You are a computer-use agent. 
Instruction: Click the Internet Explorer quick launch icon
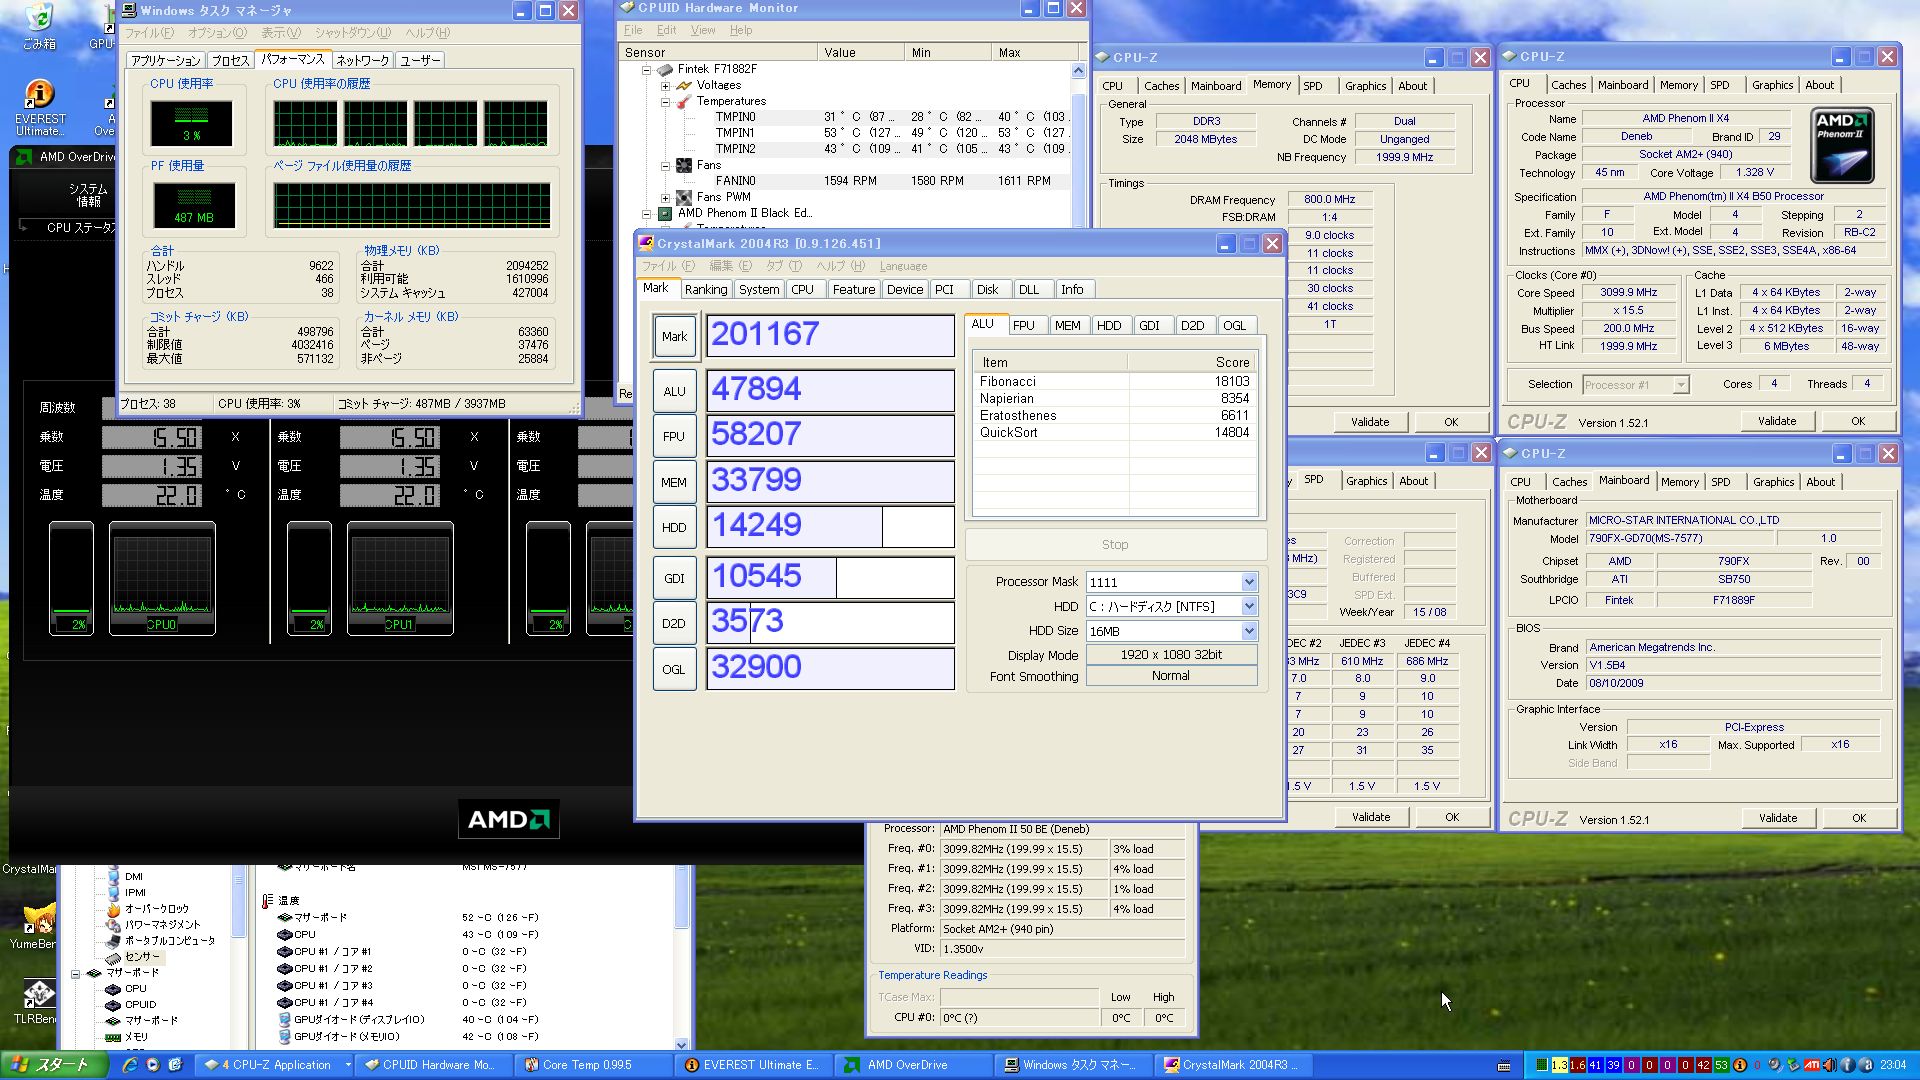[130, 1065]
